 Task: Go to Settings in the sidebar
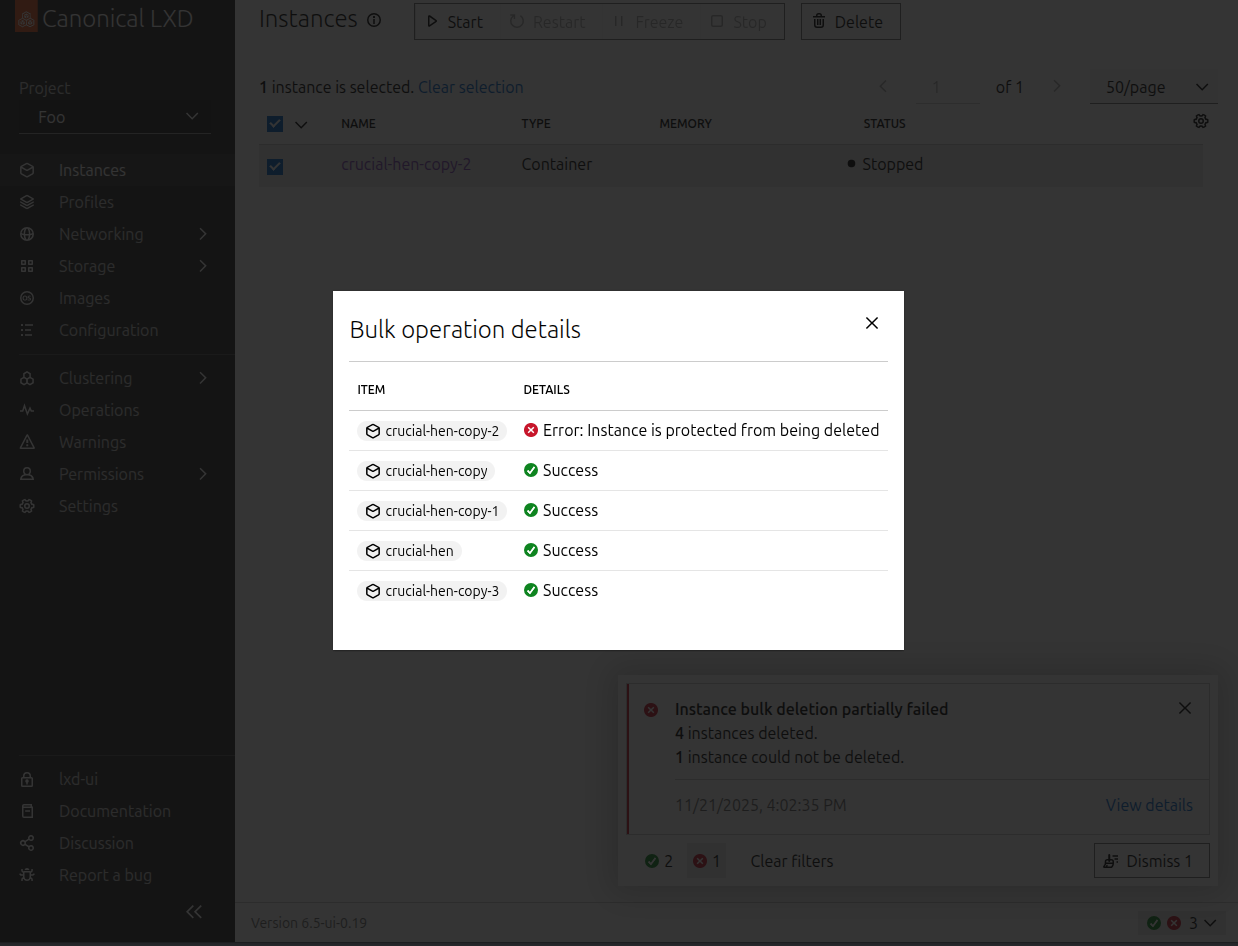pos(88,506)
